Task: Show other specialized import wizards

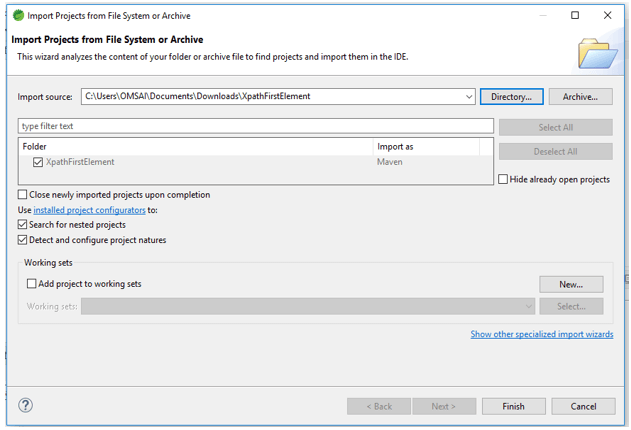Action: 541,334
